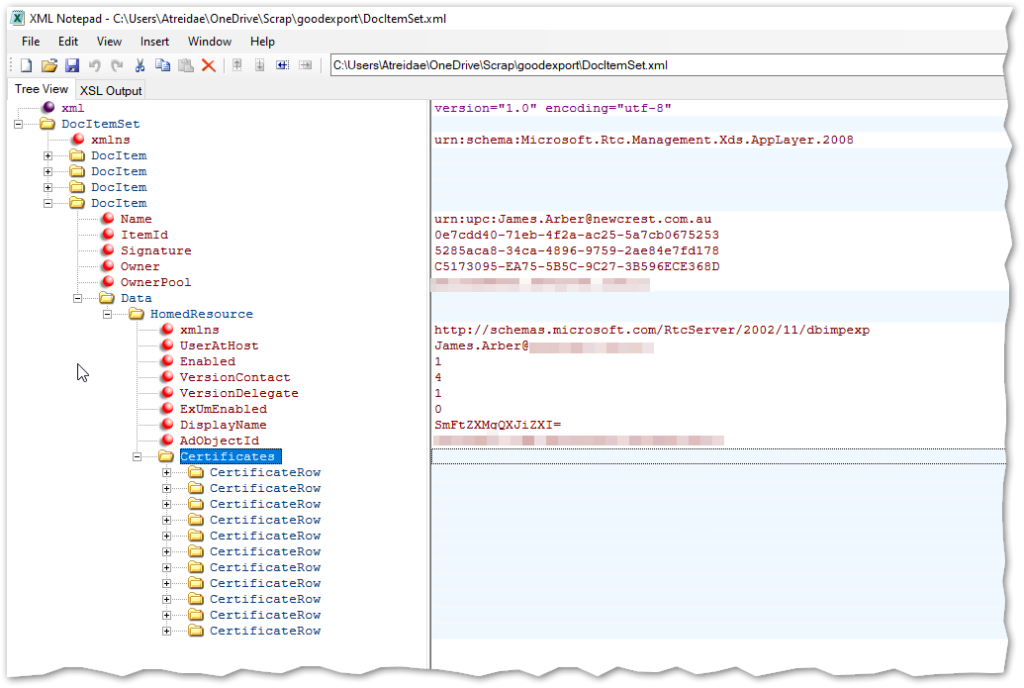Screen dimensions: 1024x688
Task: Expand the first CertificateRow under Certificates
Action: (x=167, y=473)
